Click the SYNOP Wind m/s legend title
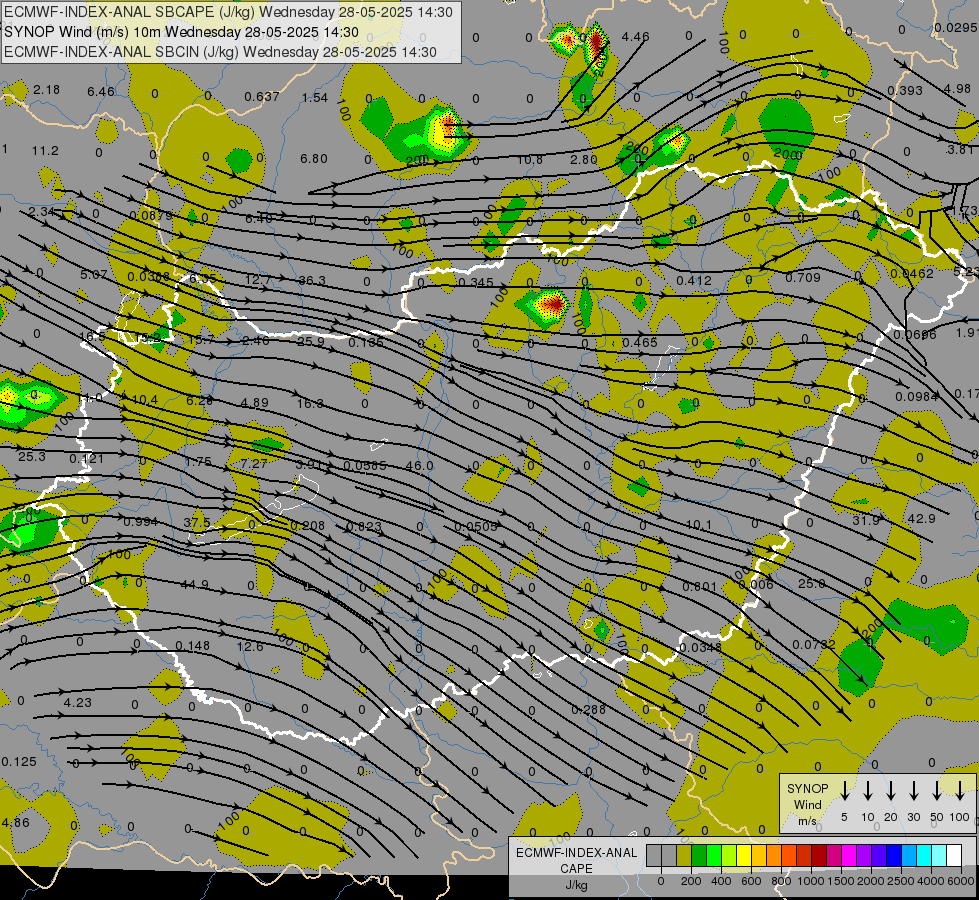The image size is (979, 900). click(807, 804)
